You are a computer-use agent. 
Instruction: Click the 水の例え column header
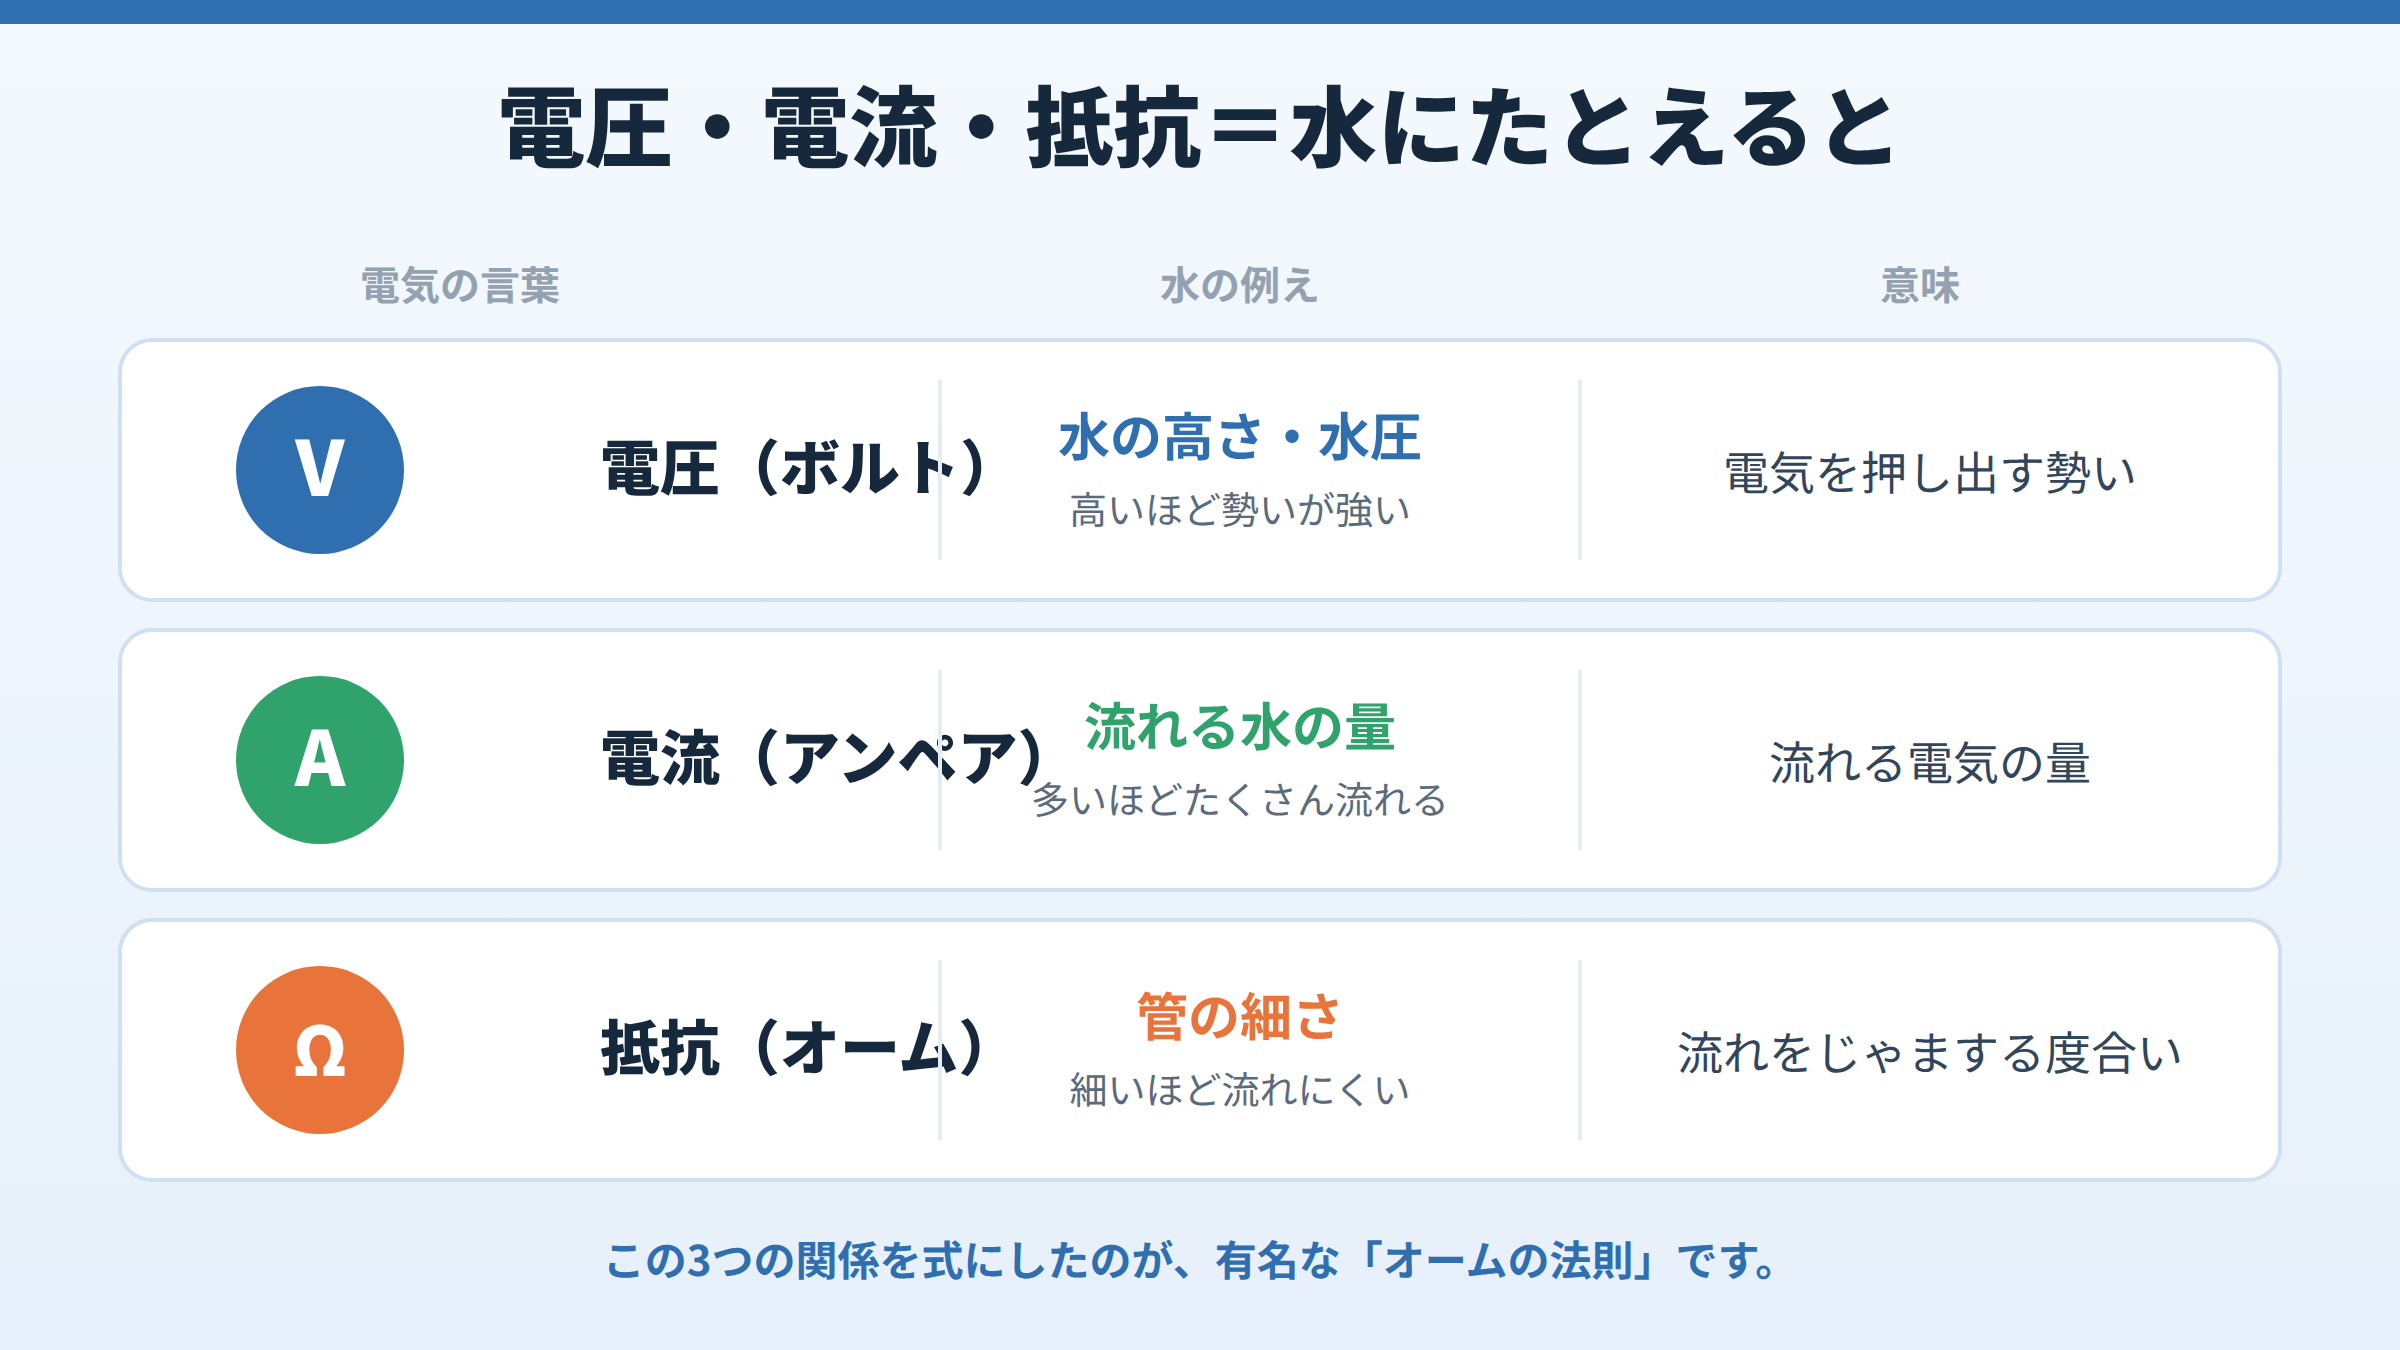[x=1240, y=286]
